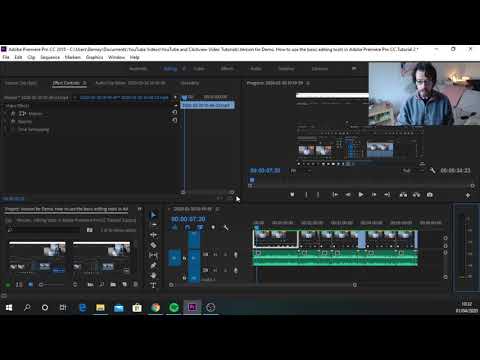480x360 pixels.
Task: Add marker from the timeline header
Action: pyautogui.click(x=213, y=228)
